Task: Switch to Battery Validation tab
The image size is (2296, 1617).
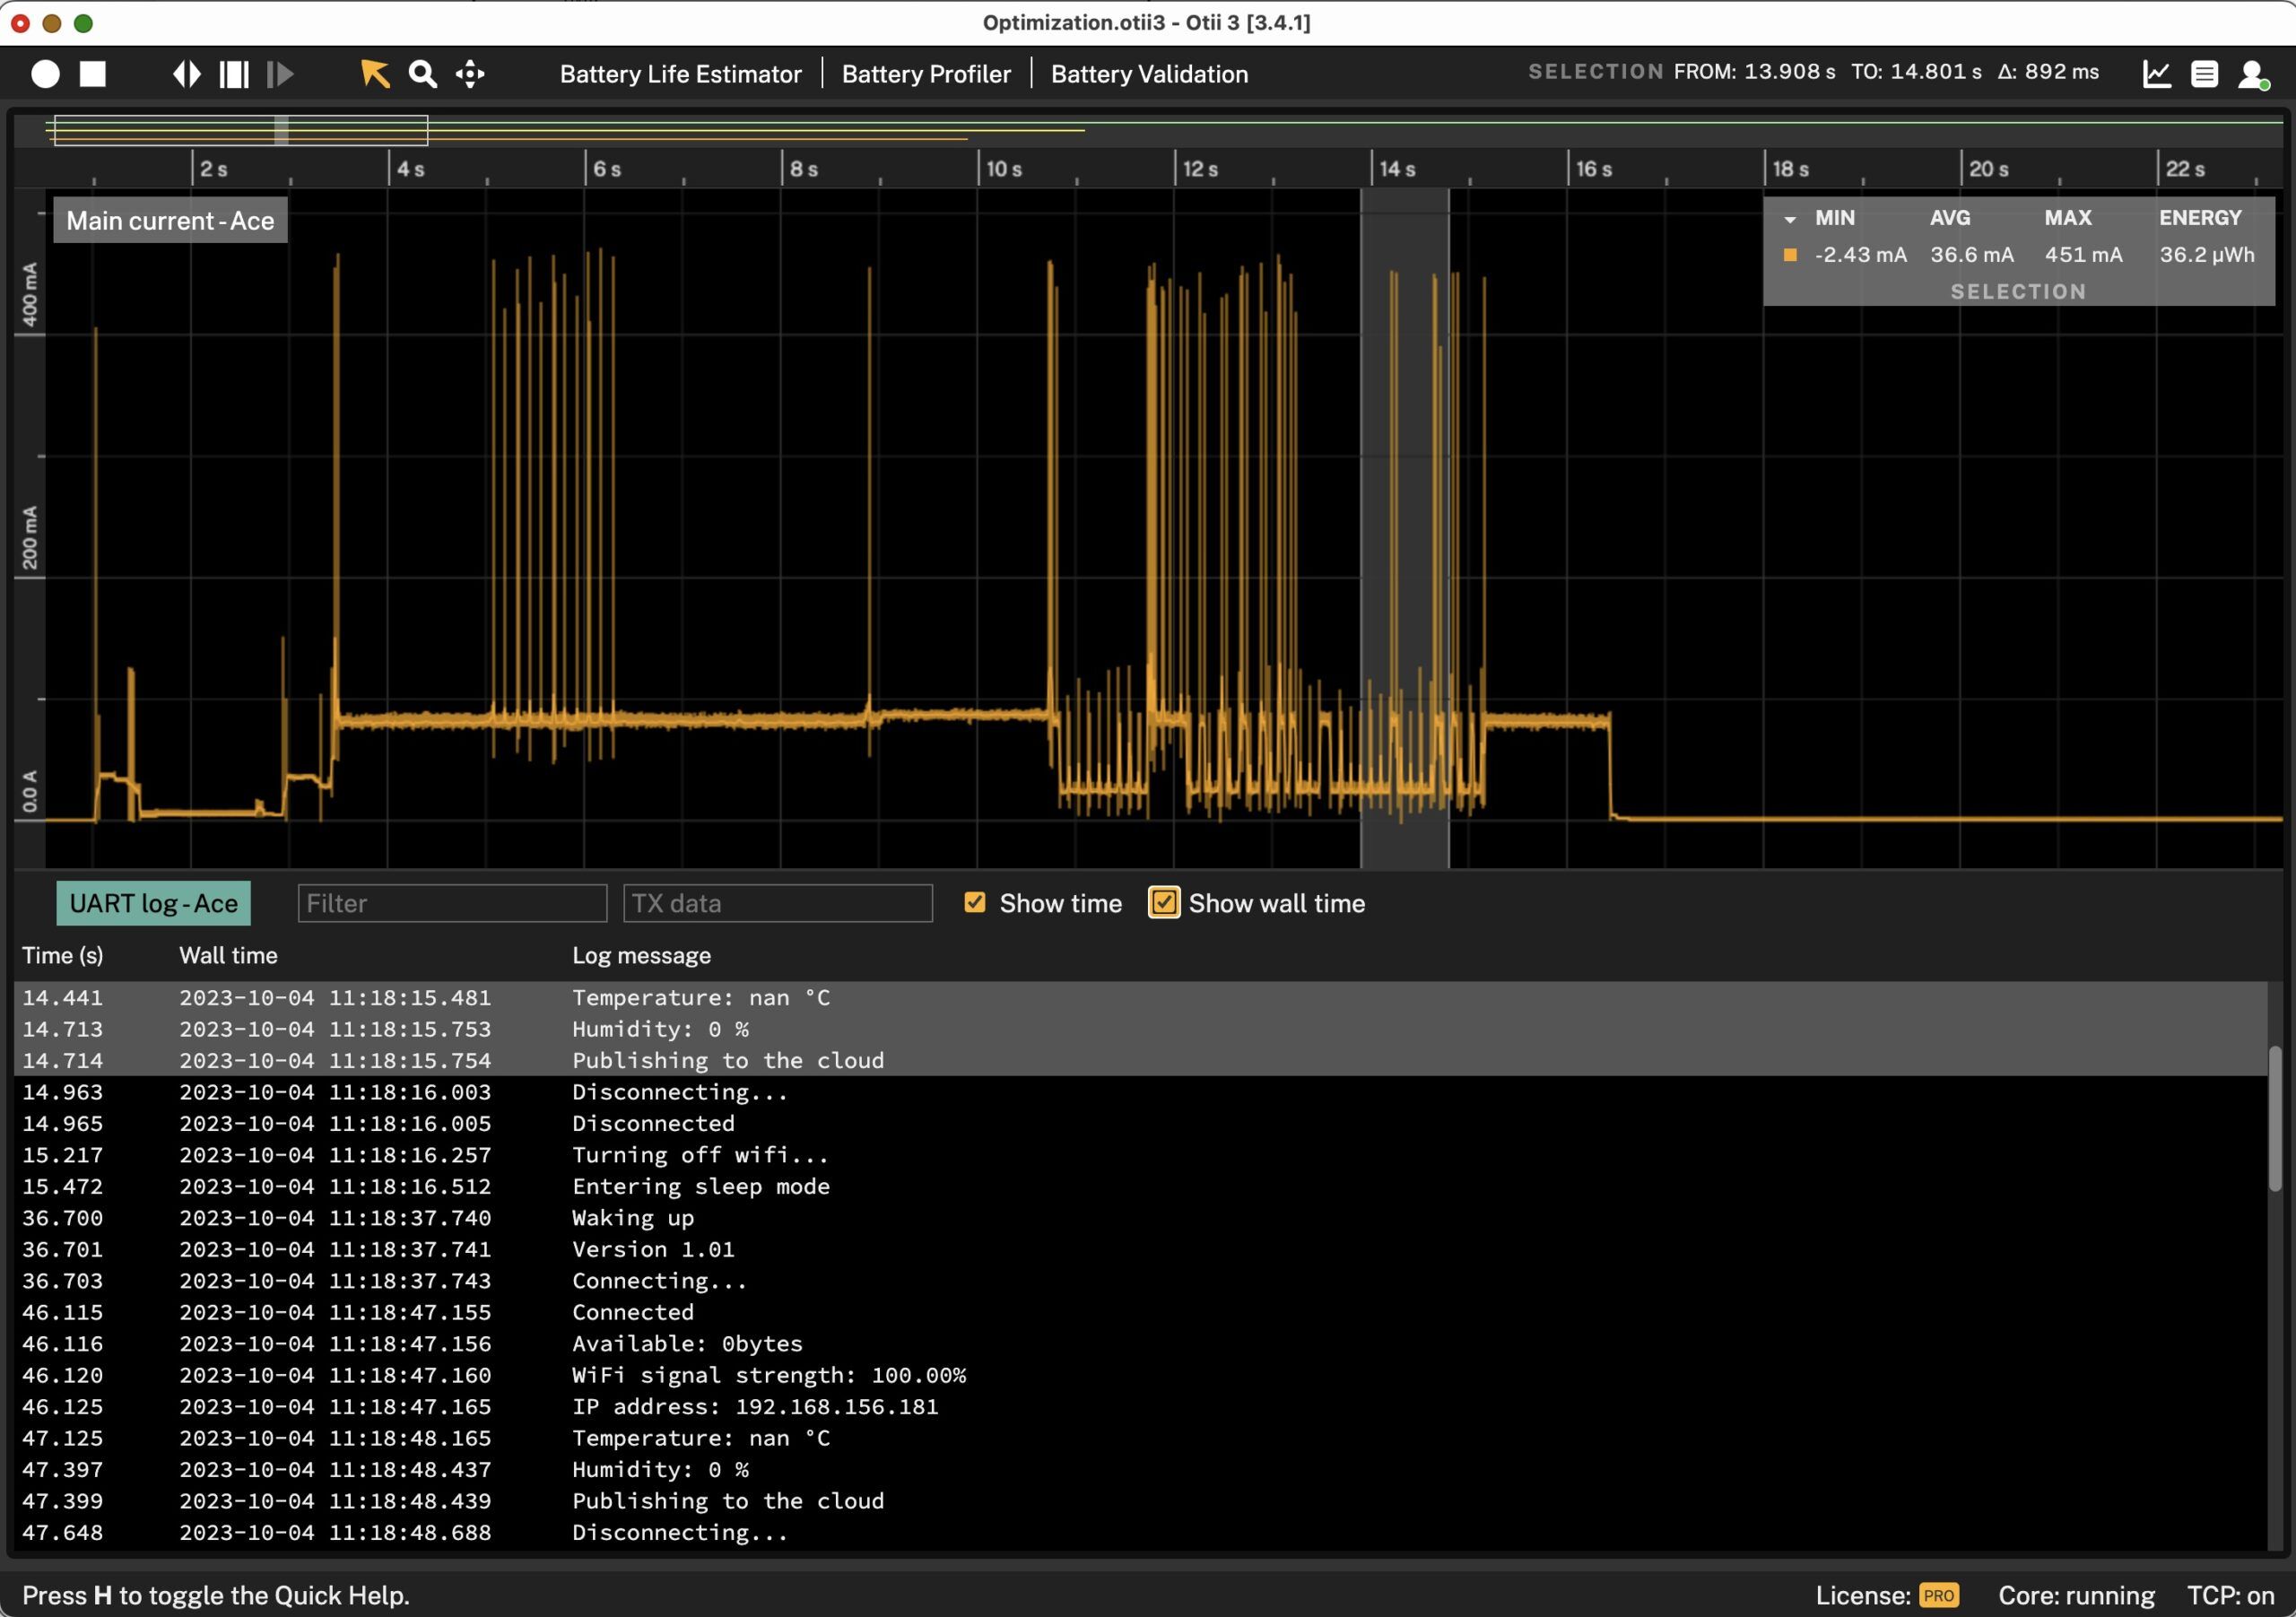Action: coord(1148,74)
